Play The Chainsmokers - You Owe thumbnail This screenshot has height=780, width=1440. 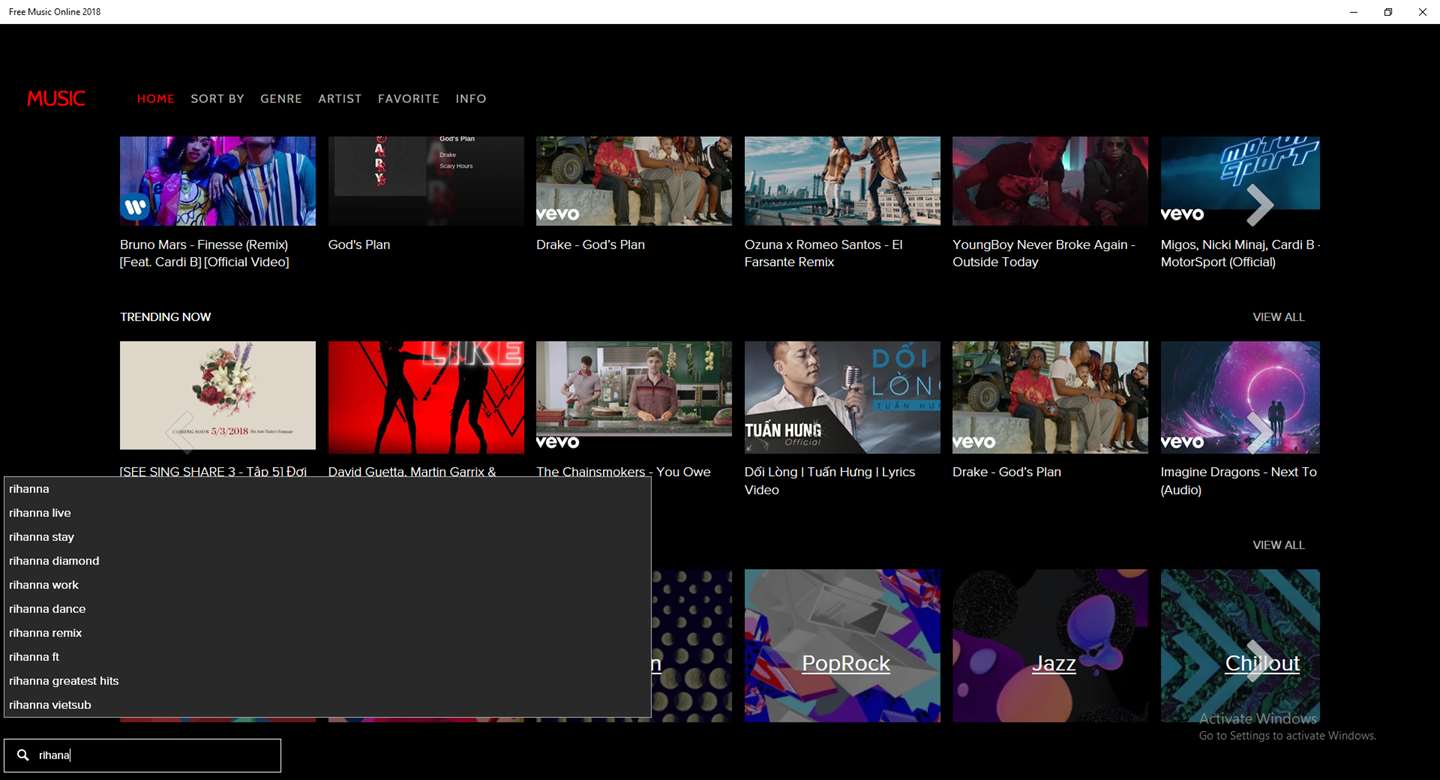coord(634,398)
